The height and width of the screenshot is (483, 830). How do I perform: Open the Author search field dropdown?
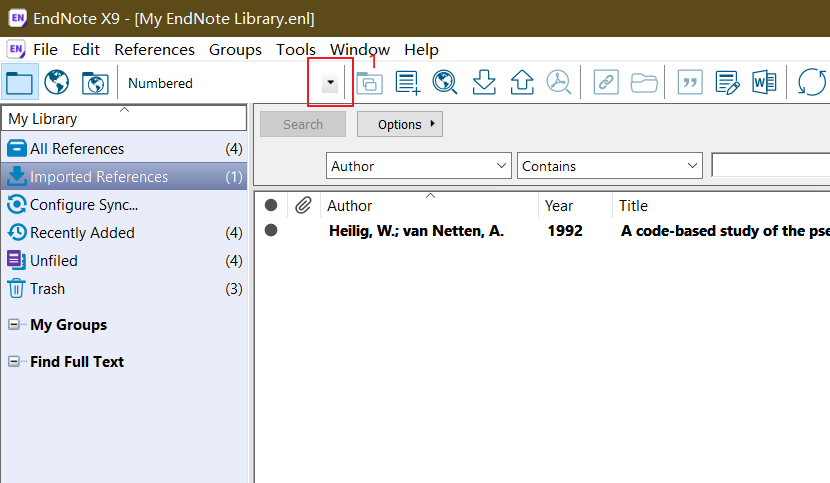(419, 166)
